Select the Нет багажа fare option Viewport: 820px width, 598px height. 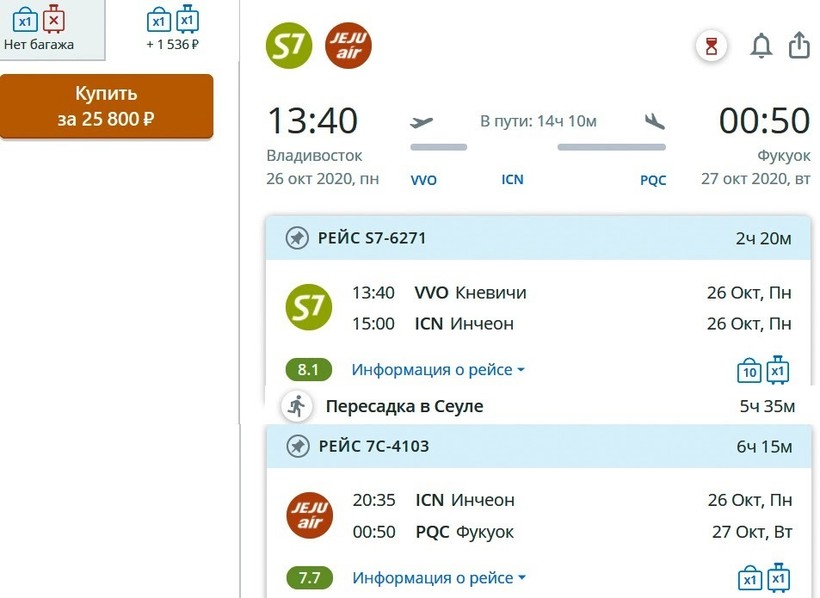[x=39, y=28]
